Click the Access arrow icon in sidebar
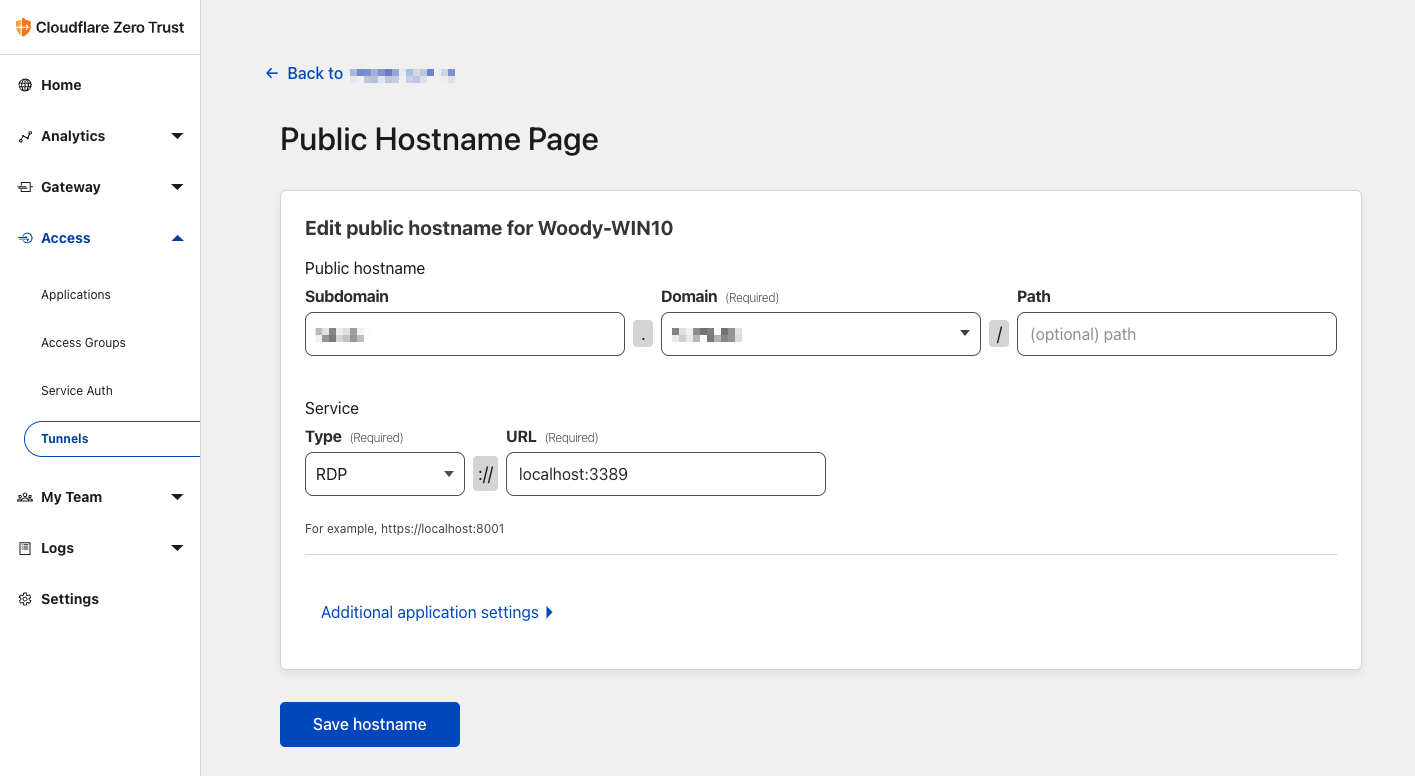This screenshot has height=776, width=1415. pyautogui.click(x=26, y=238)
